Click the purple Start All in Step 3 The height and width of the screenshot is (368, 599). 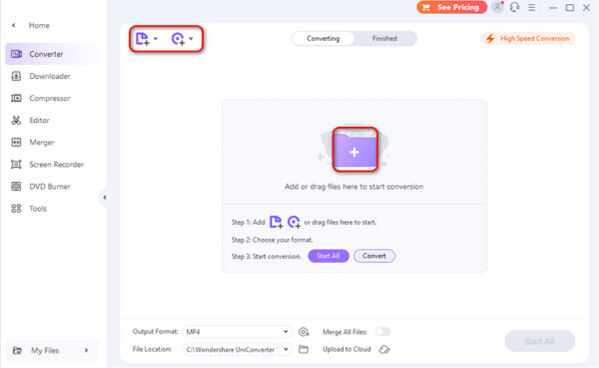329,256
